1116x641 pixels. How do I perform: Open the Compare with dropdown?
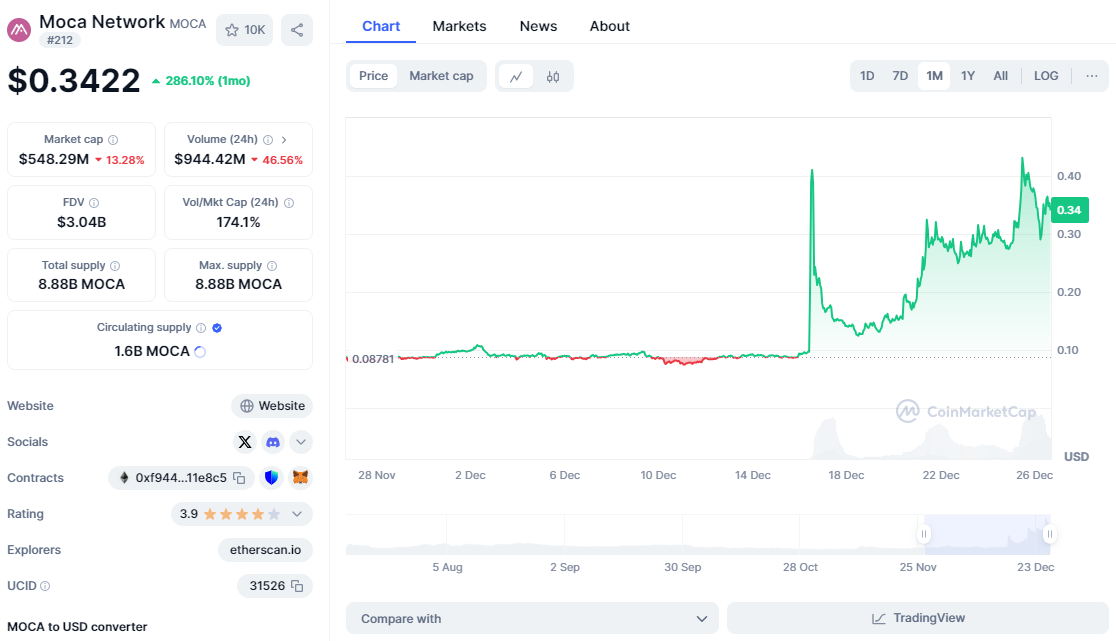[x=532, y=618]
